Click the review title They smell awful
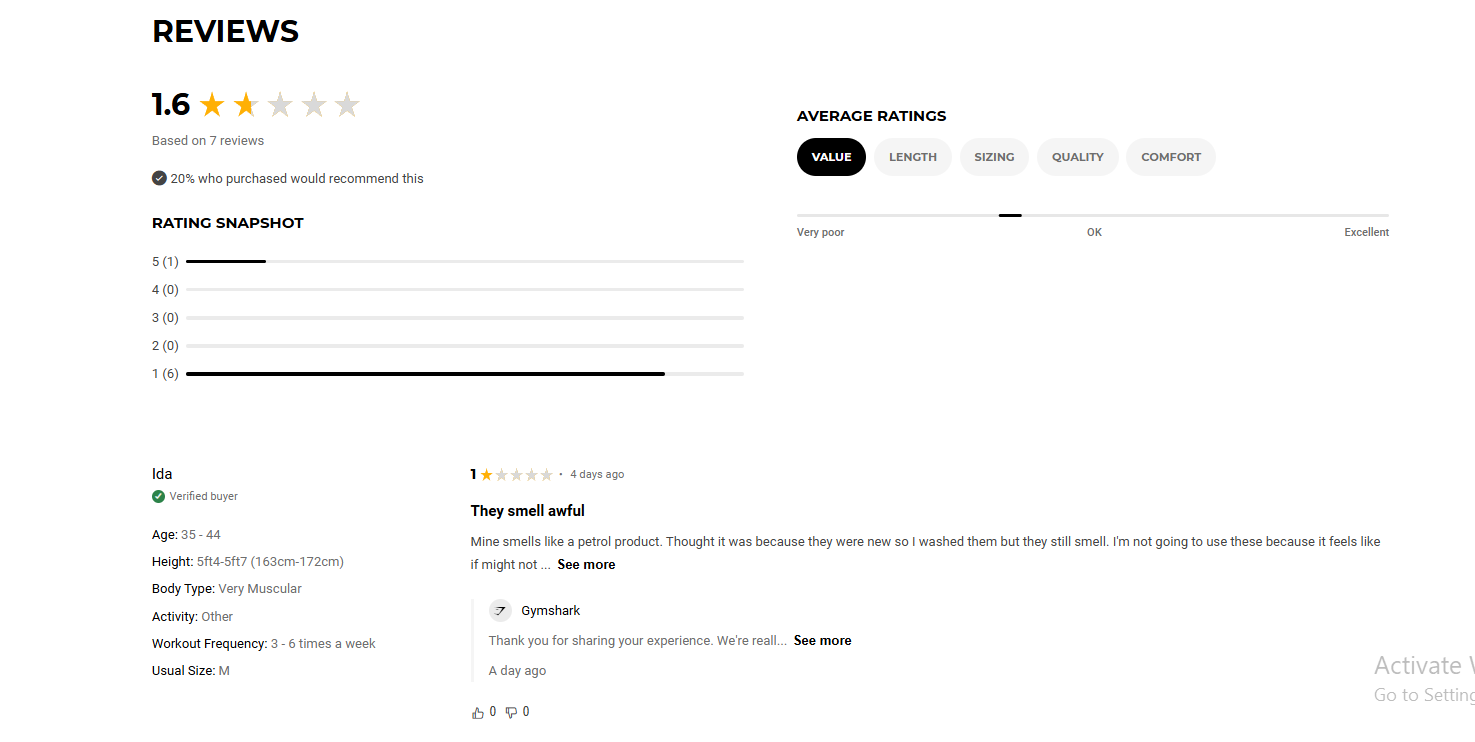Viewport: 1475px width, 742px height. point(528,511)
